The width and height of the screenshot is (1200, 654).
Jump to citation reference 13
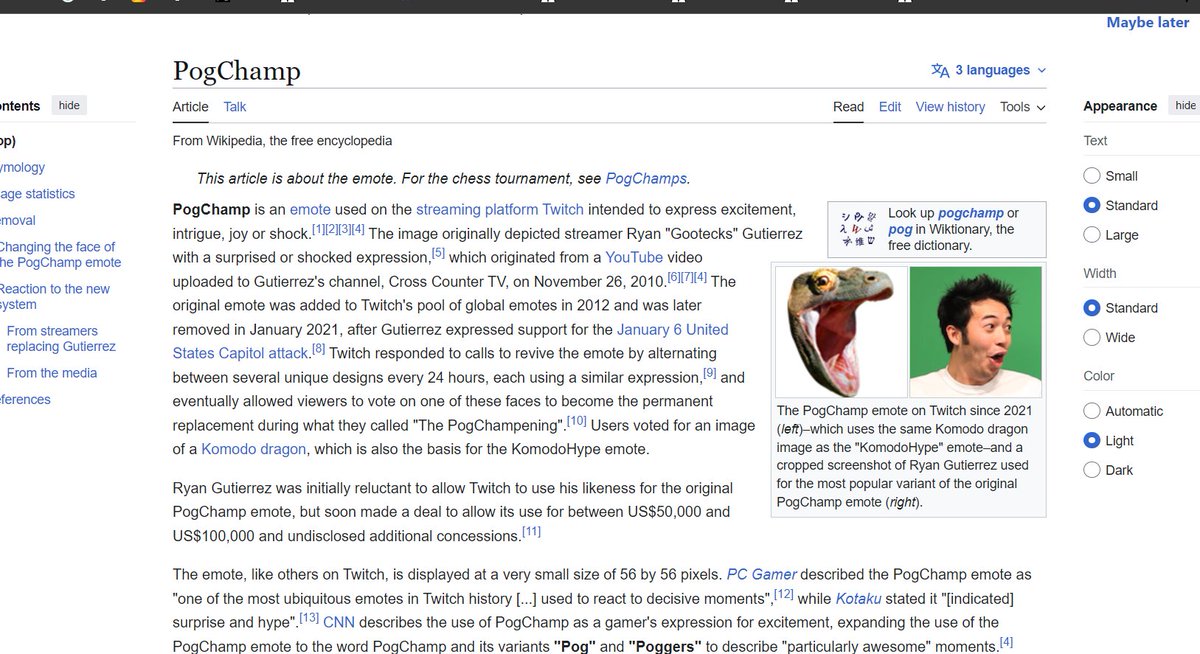point(309,618)
